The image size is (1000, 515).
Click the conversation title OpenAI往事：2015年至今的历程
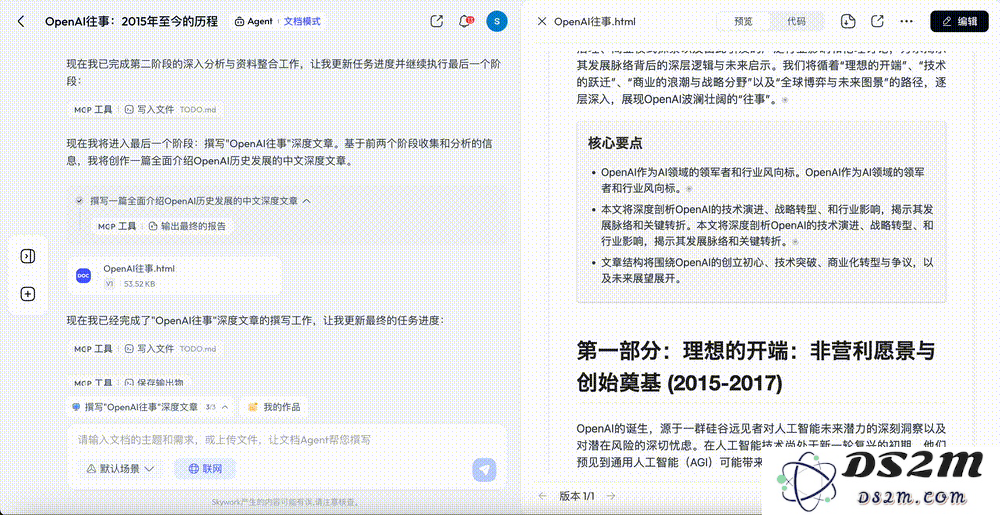coord(131,21)
